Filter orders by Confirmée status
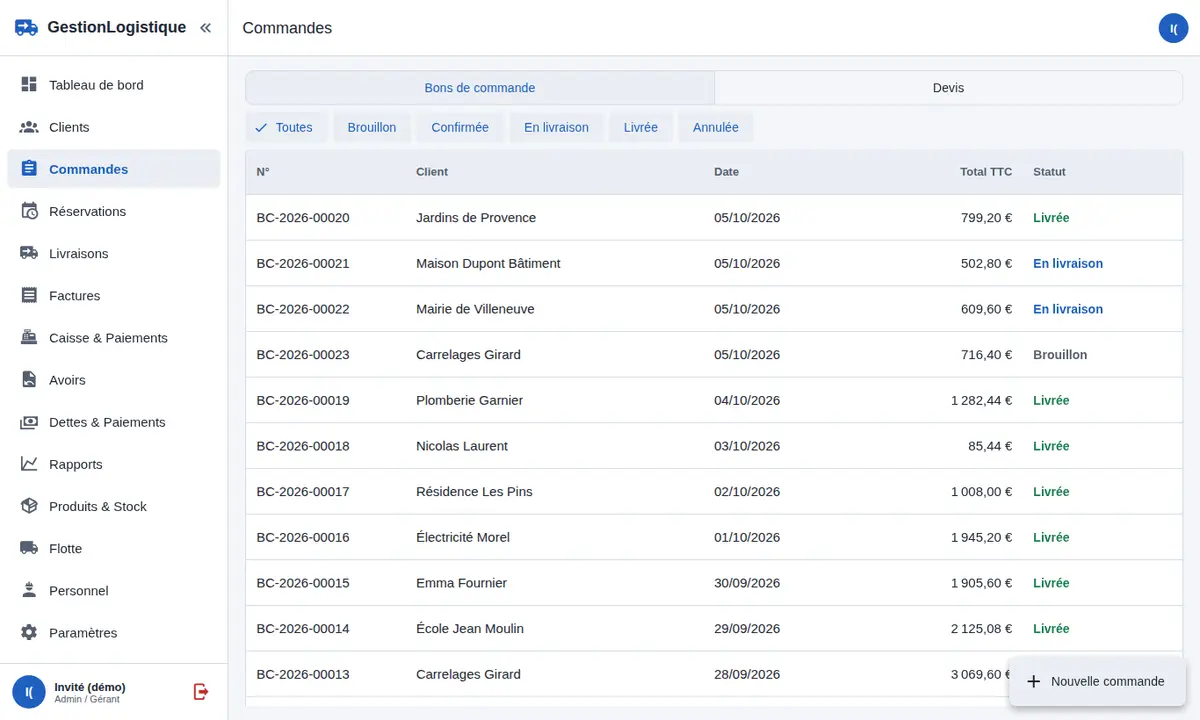1200x720 pixels. point(460,127)
